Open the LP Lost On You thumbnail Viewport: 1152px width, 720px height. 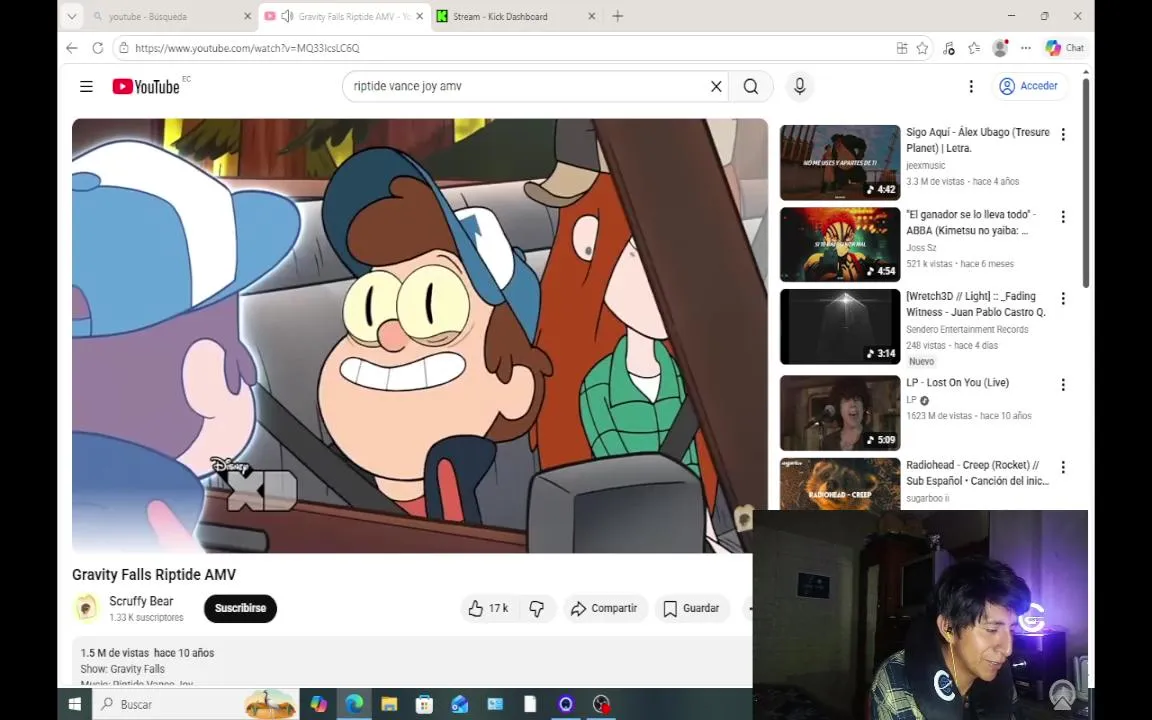(x=840, y=413)
